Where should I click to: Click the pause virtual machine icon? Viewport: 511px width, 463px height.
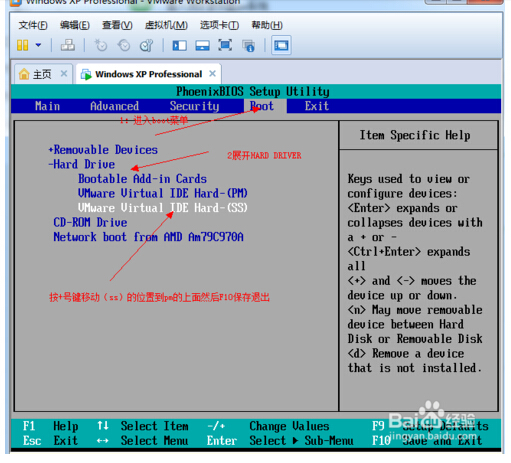tap(22, 45)
